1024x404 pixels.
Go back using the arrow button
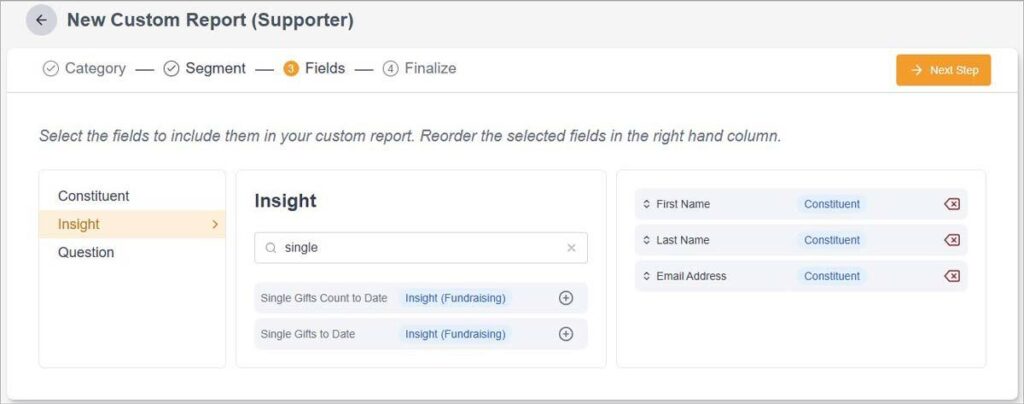(41, 20)
